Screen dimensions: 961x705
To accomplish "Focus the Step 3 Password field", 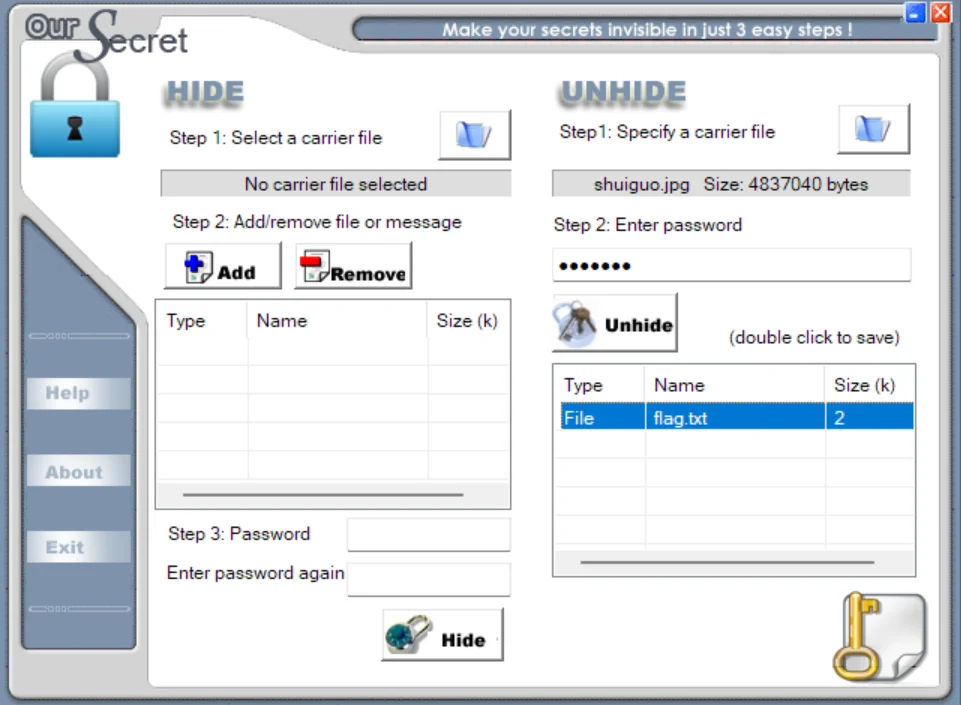I will point(428,534).
